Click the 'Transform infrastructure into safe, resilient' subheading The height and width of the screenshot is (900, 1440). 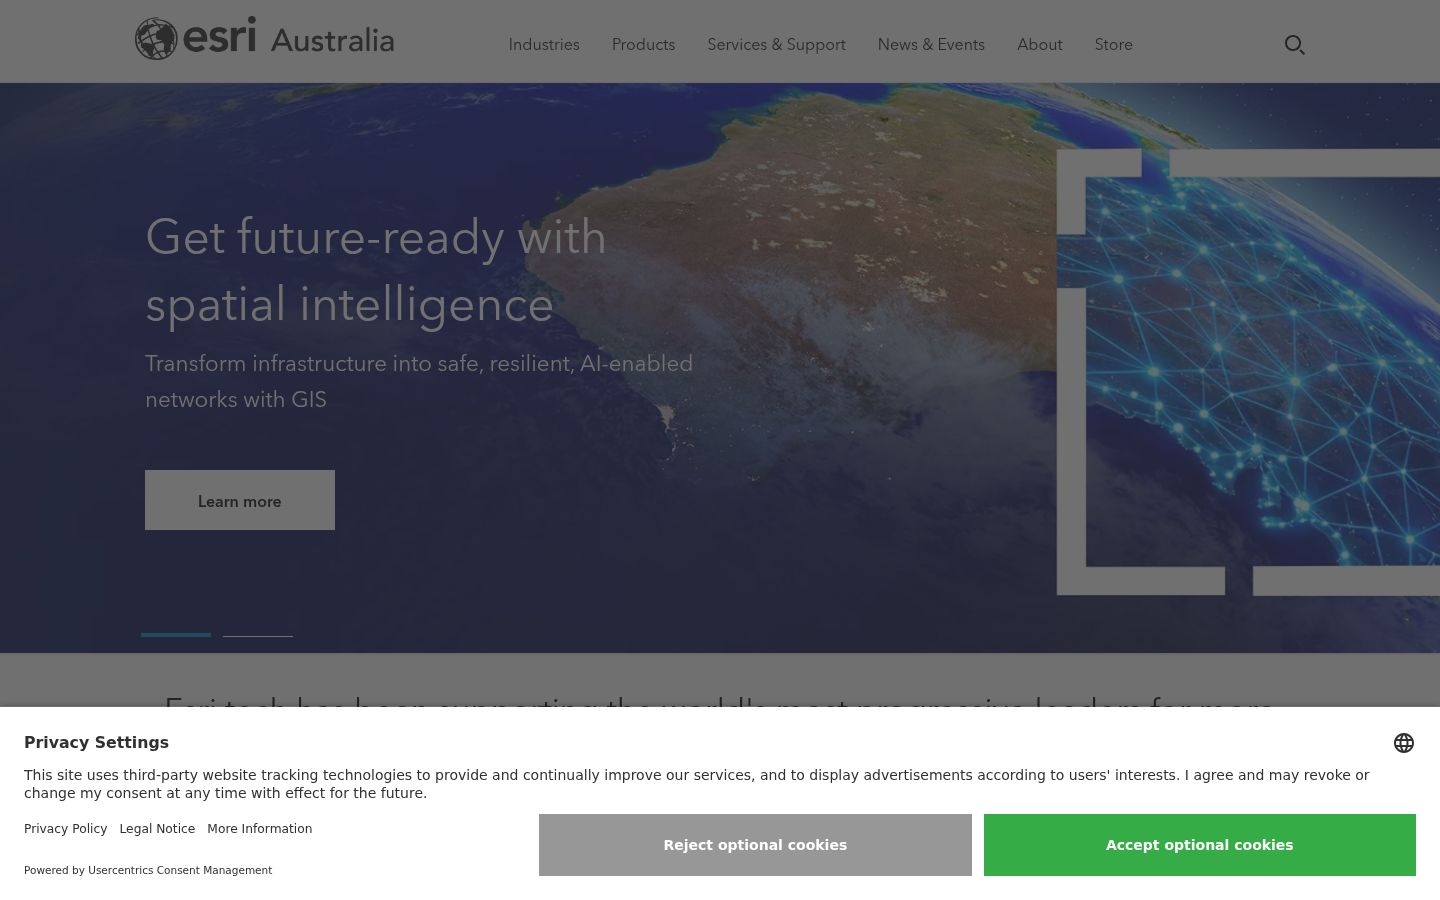coord(419,381)
